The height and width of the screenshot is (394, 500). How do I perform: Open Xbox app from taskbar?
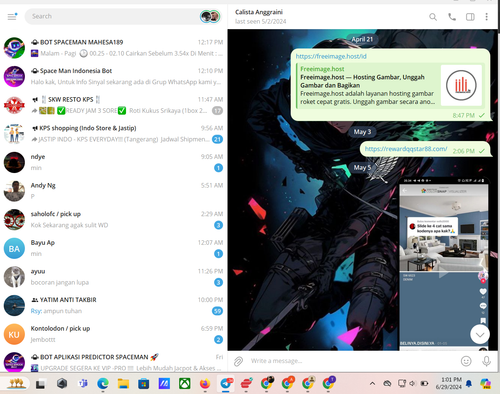tap(184, 384)
